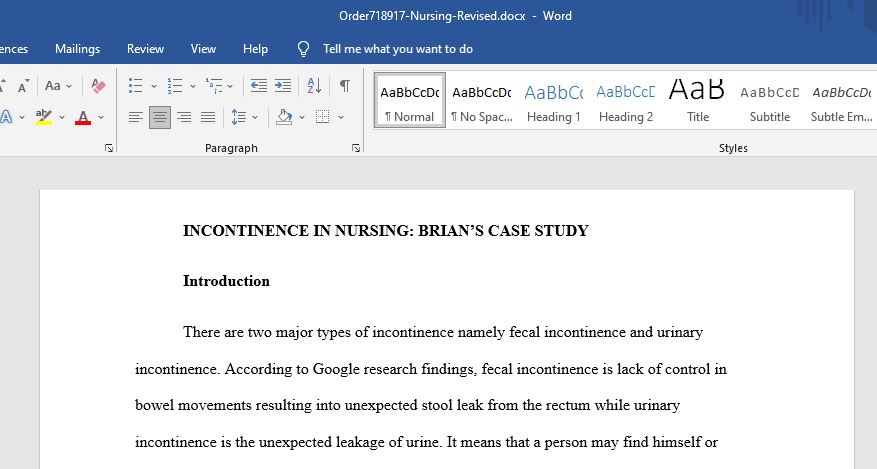Viewport: 877px width, 469px height.
Task: Apply red font color
Action: 83,117
